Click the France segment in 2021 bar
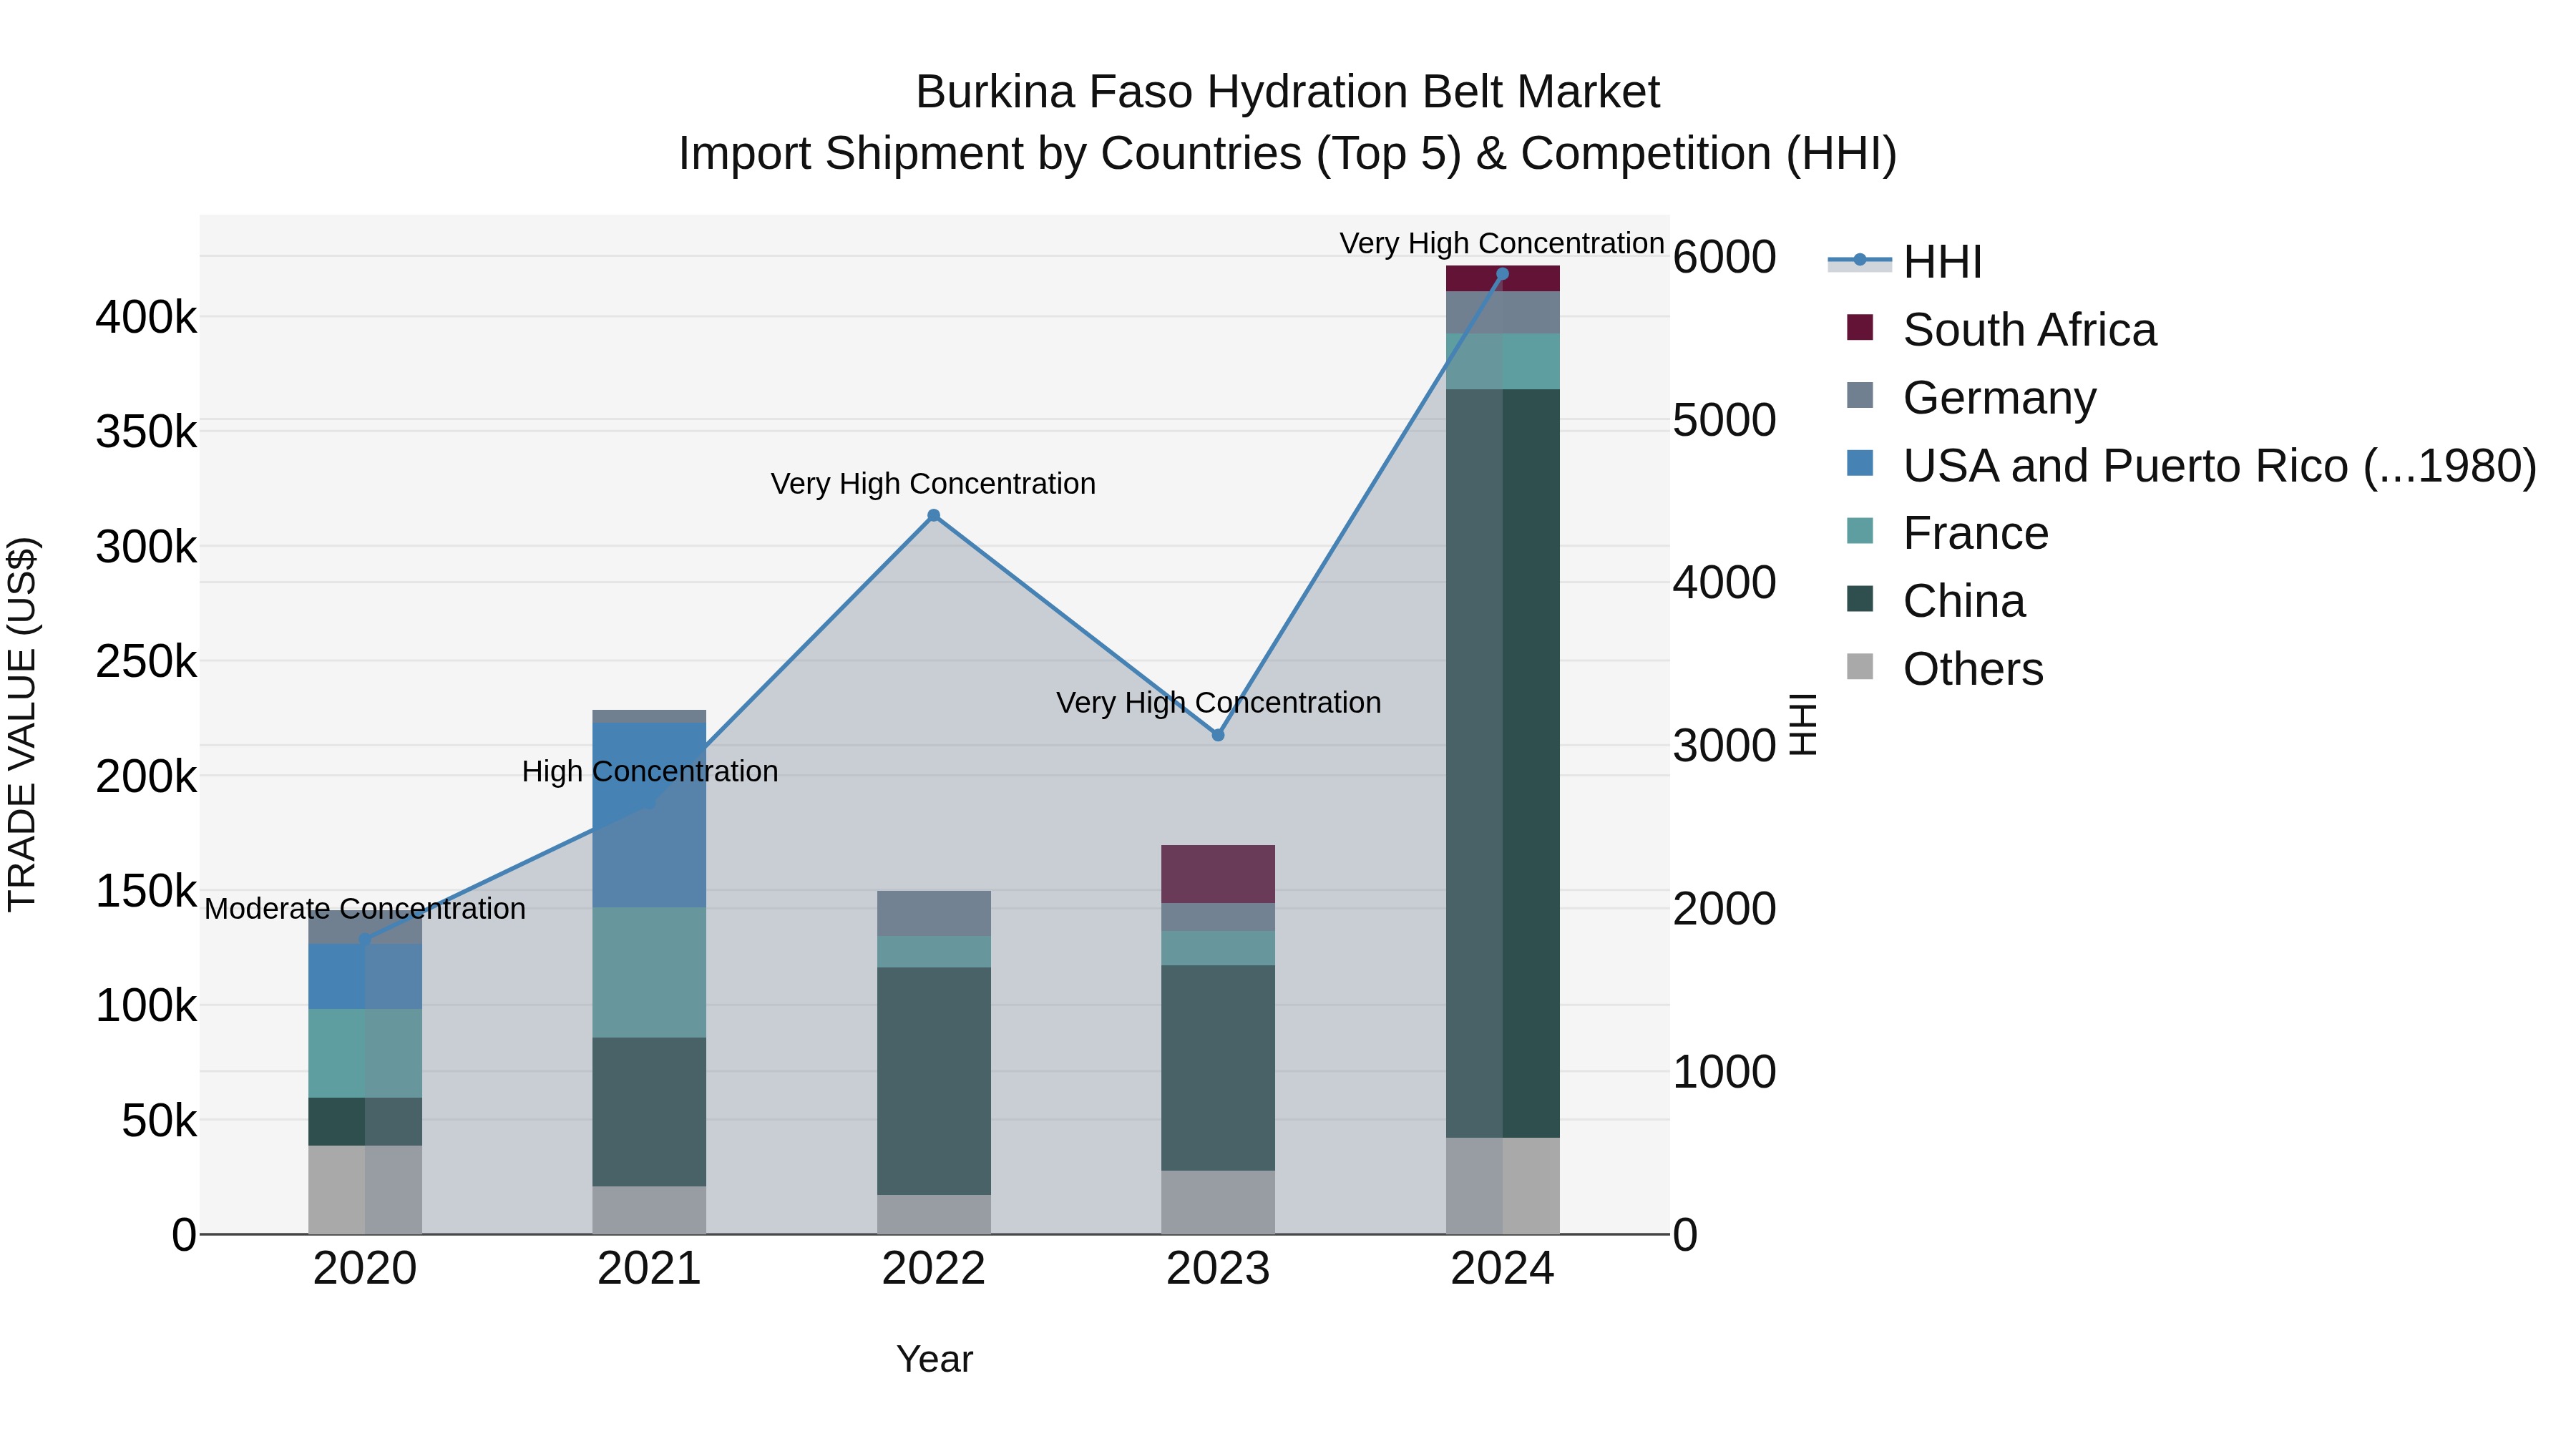This screenshot has width=2576, height=1449. pos(649,972)
